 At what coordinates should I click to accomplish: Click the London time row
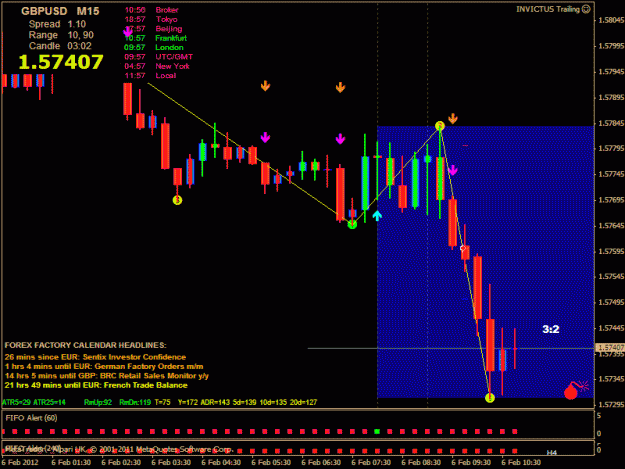(154, 47)
